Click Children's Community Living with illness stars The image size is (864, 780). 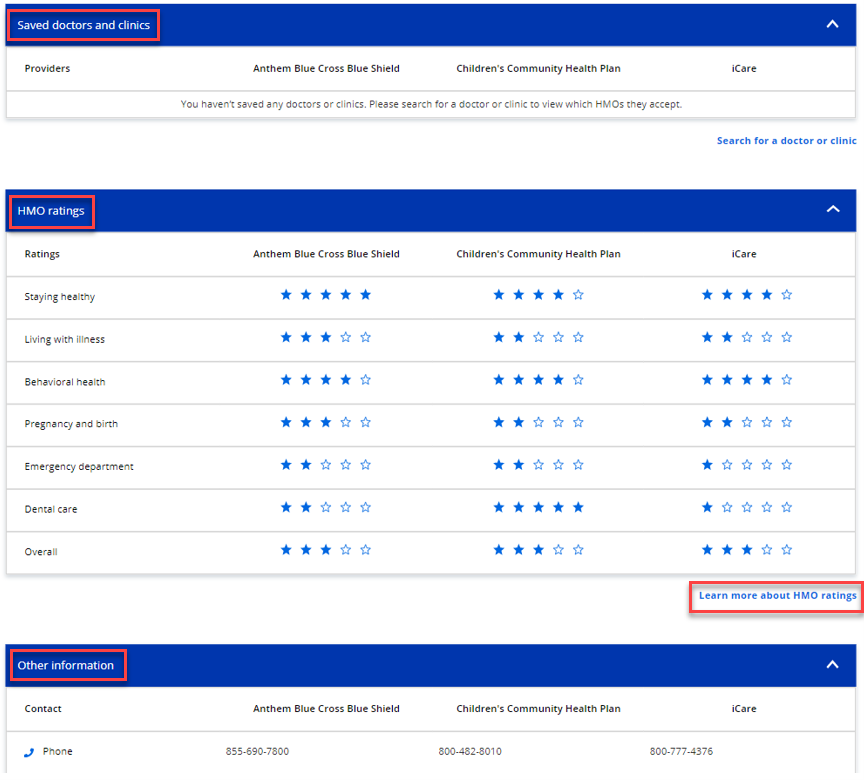pos(538,338)
